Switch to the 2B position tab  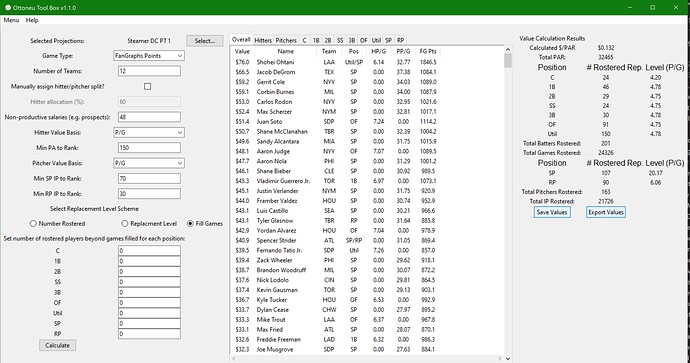point(328,40)
